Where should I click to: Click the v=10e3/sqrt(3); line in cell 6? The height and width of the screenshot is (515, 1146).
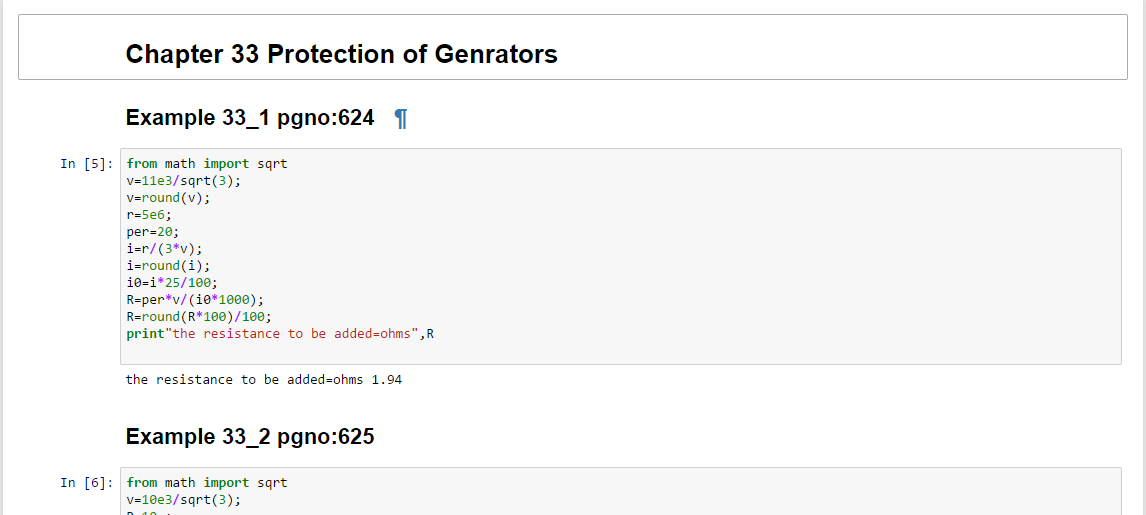click(184, 500)
